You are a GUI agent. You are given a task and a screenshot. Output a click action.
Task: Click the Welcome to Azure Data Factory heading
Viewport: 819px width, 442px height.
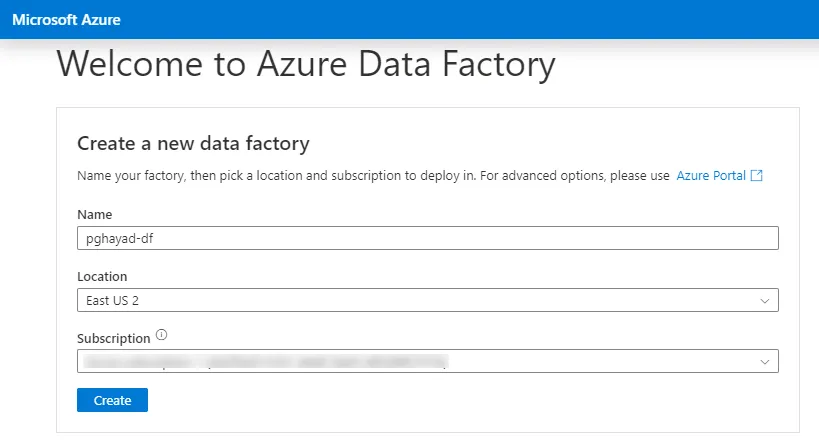tap(305, 65)
